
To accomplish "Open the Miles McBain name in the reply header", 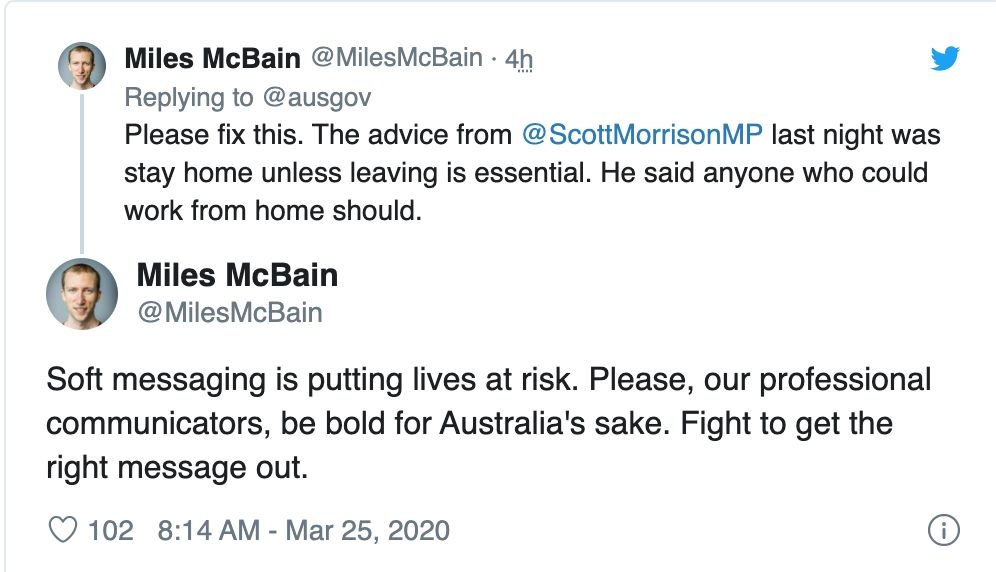I will pos(212,59).
